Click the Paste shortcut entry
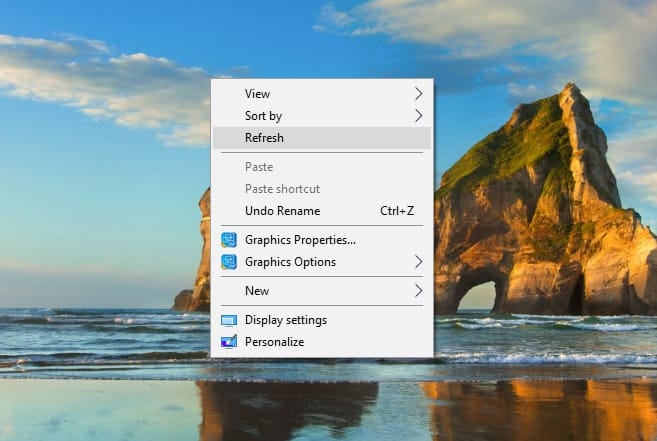The width and height of the screenshot is (657, 441). tap(282, 189)
